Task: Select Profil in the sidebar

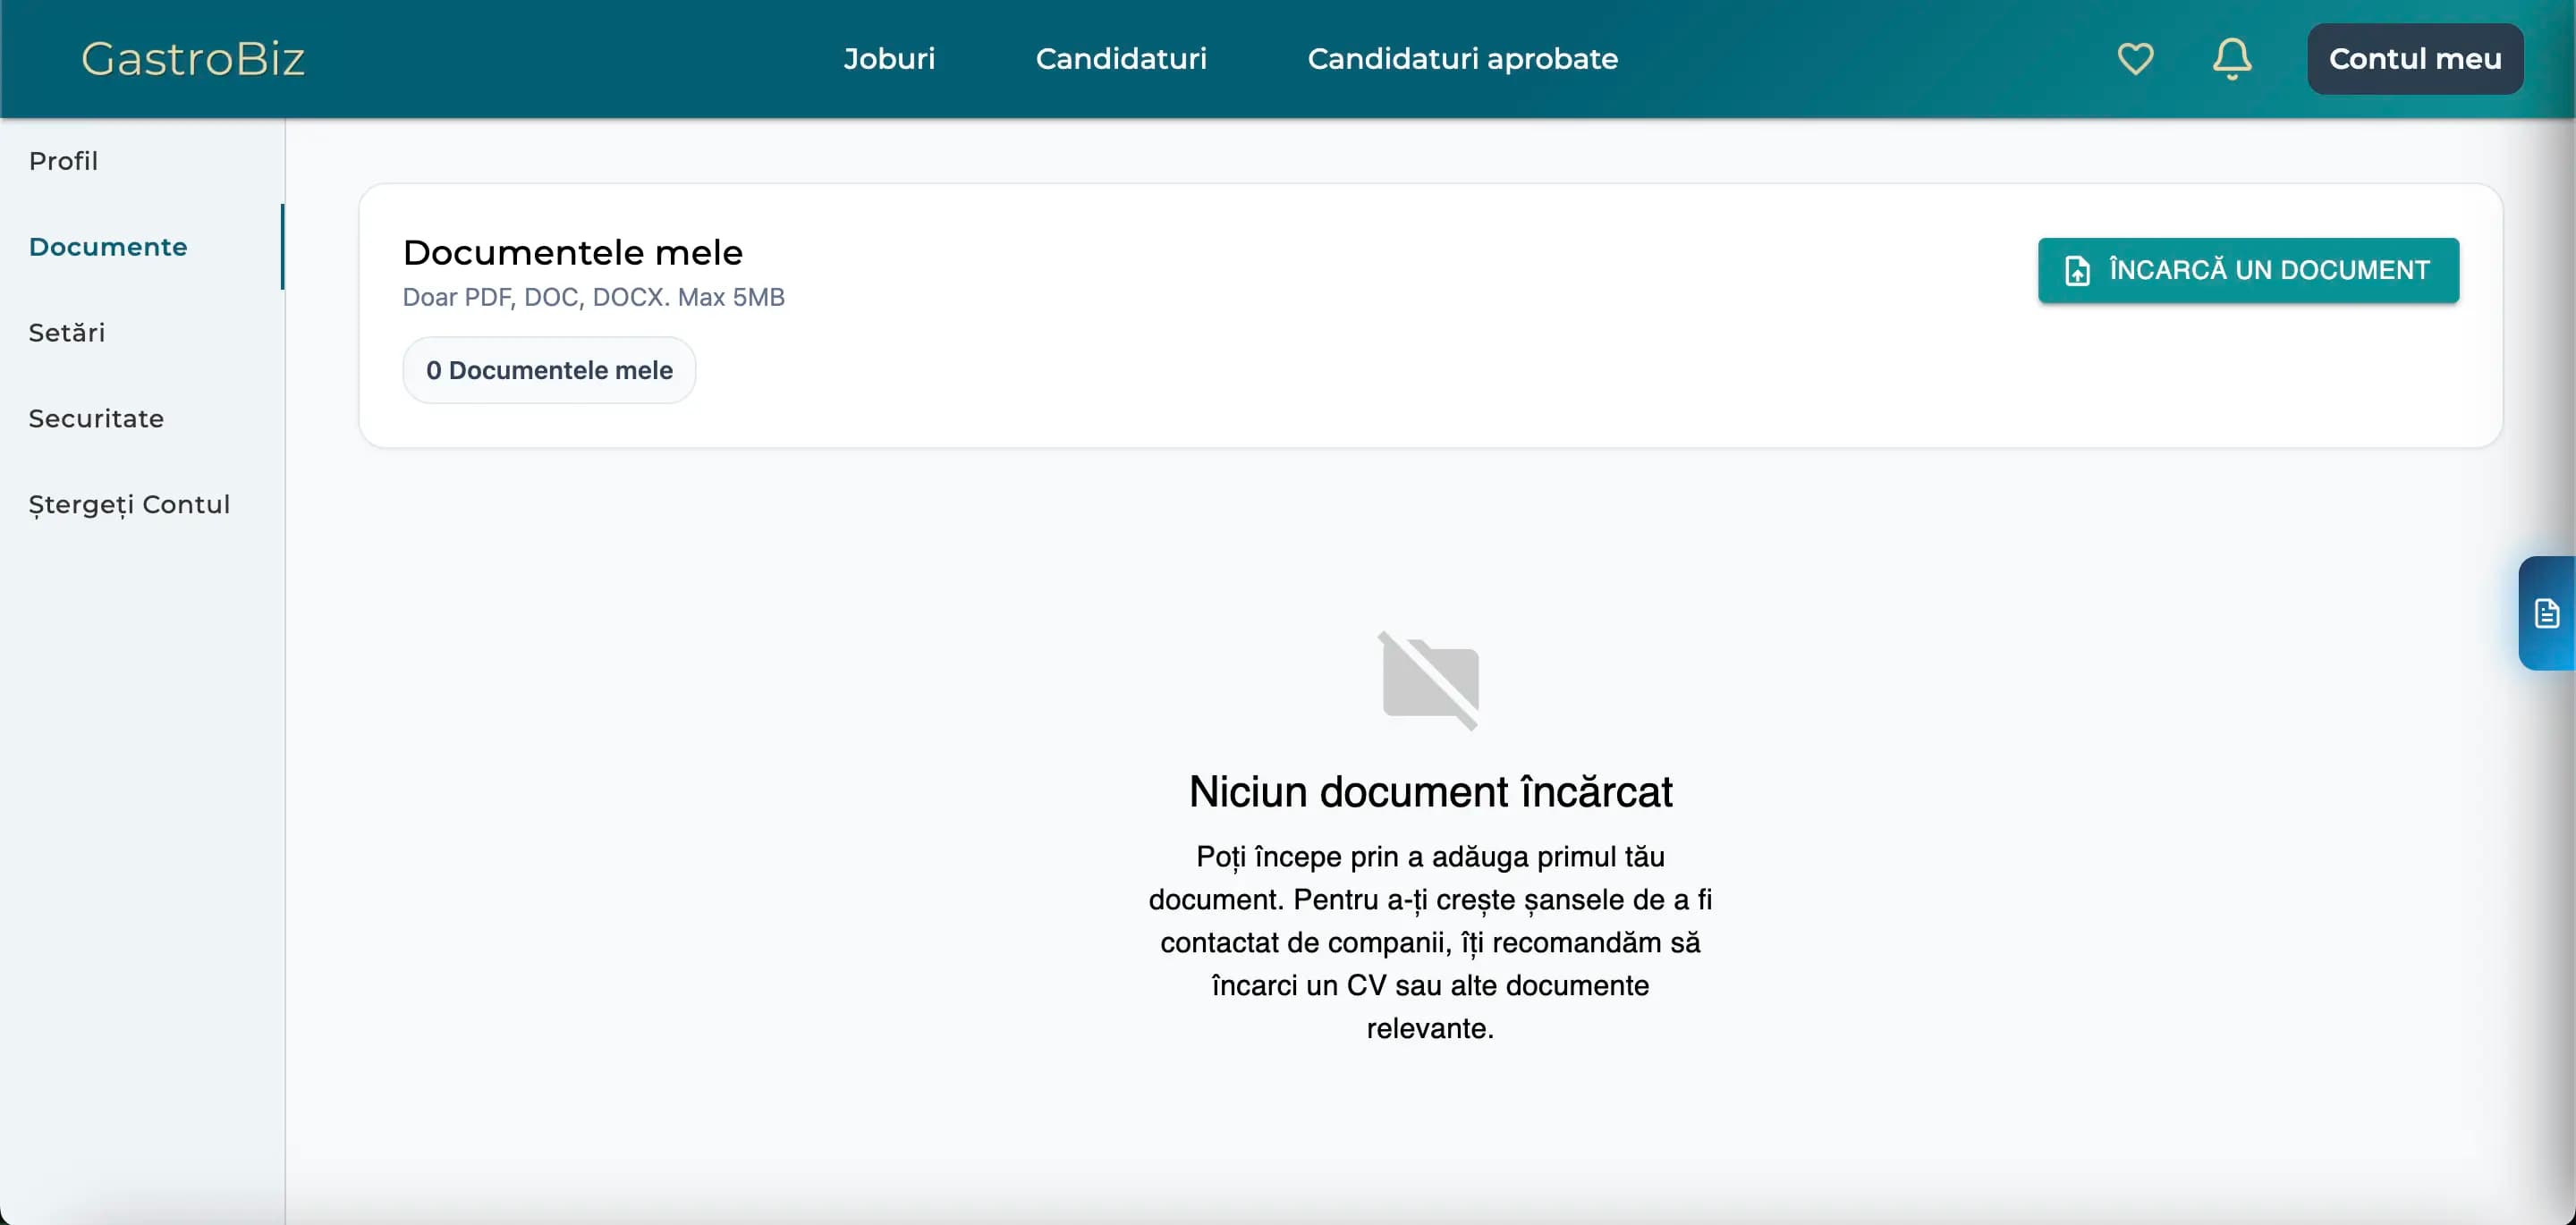Action: point(142,161)
